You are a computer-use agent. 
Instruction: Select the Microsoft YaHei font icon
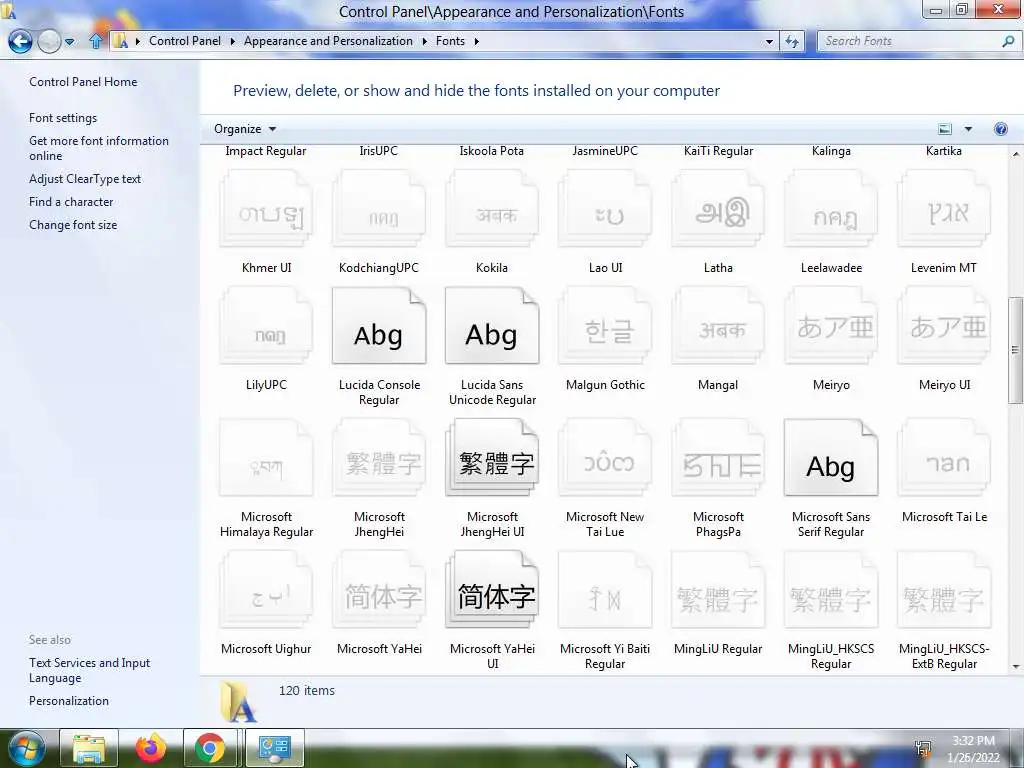(379, 590)
